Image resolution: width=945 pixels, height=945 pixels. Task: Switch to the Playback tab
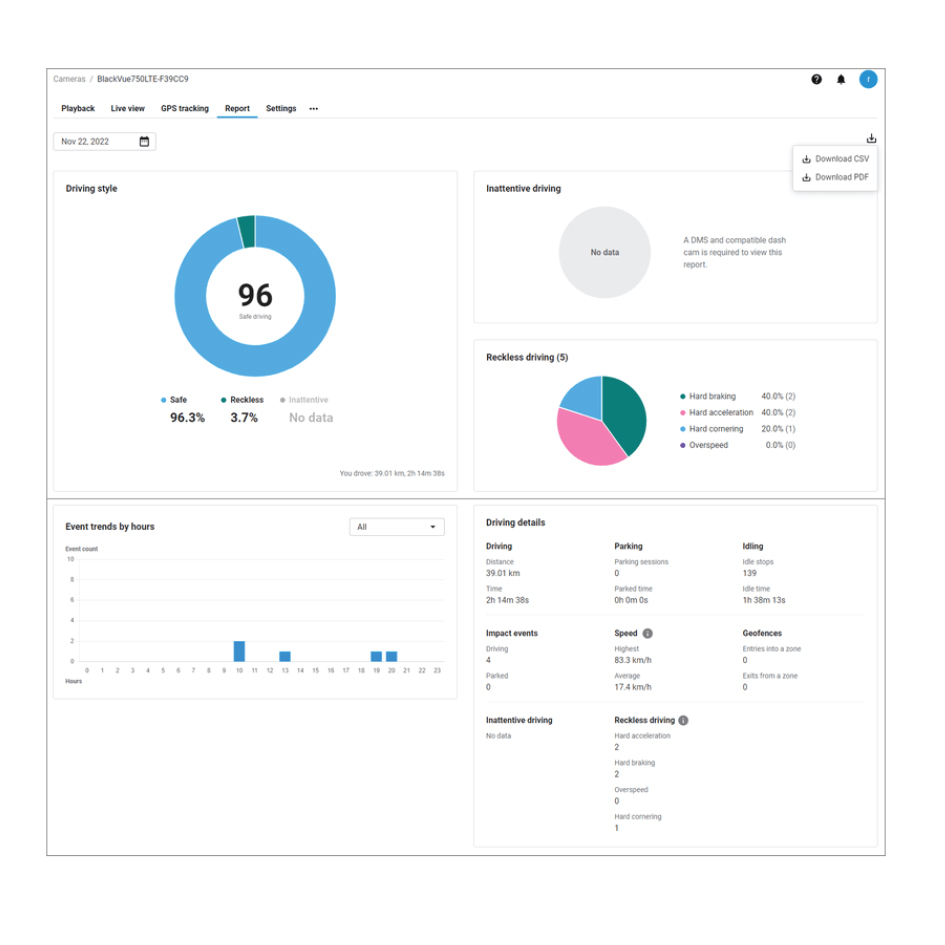78,109
